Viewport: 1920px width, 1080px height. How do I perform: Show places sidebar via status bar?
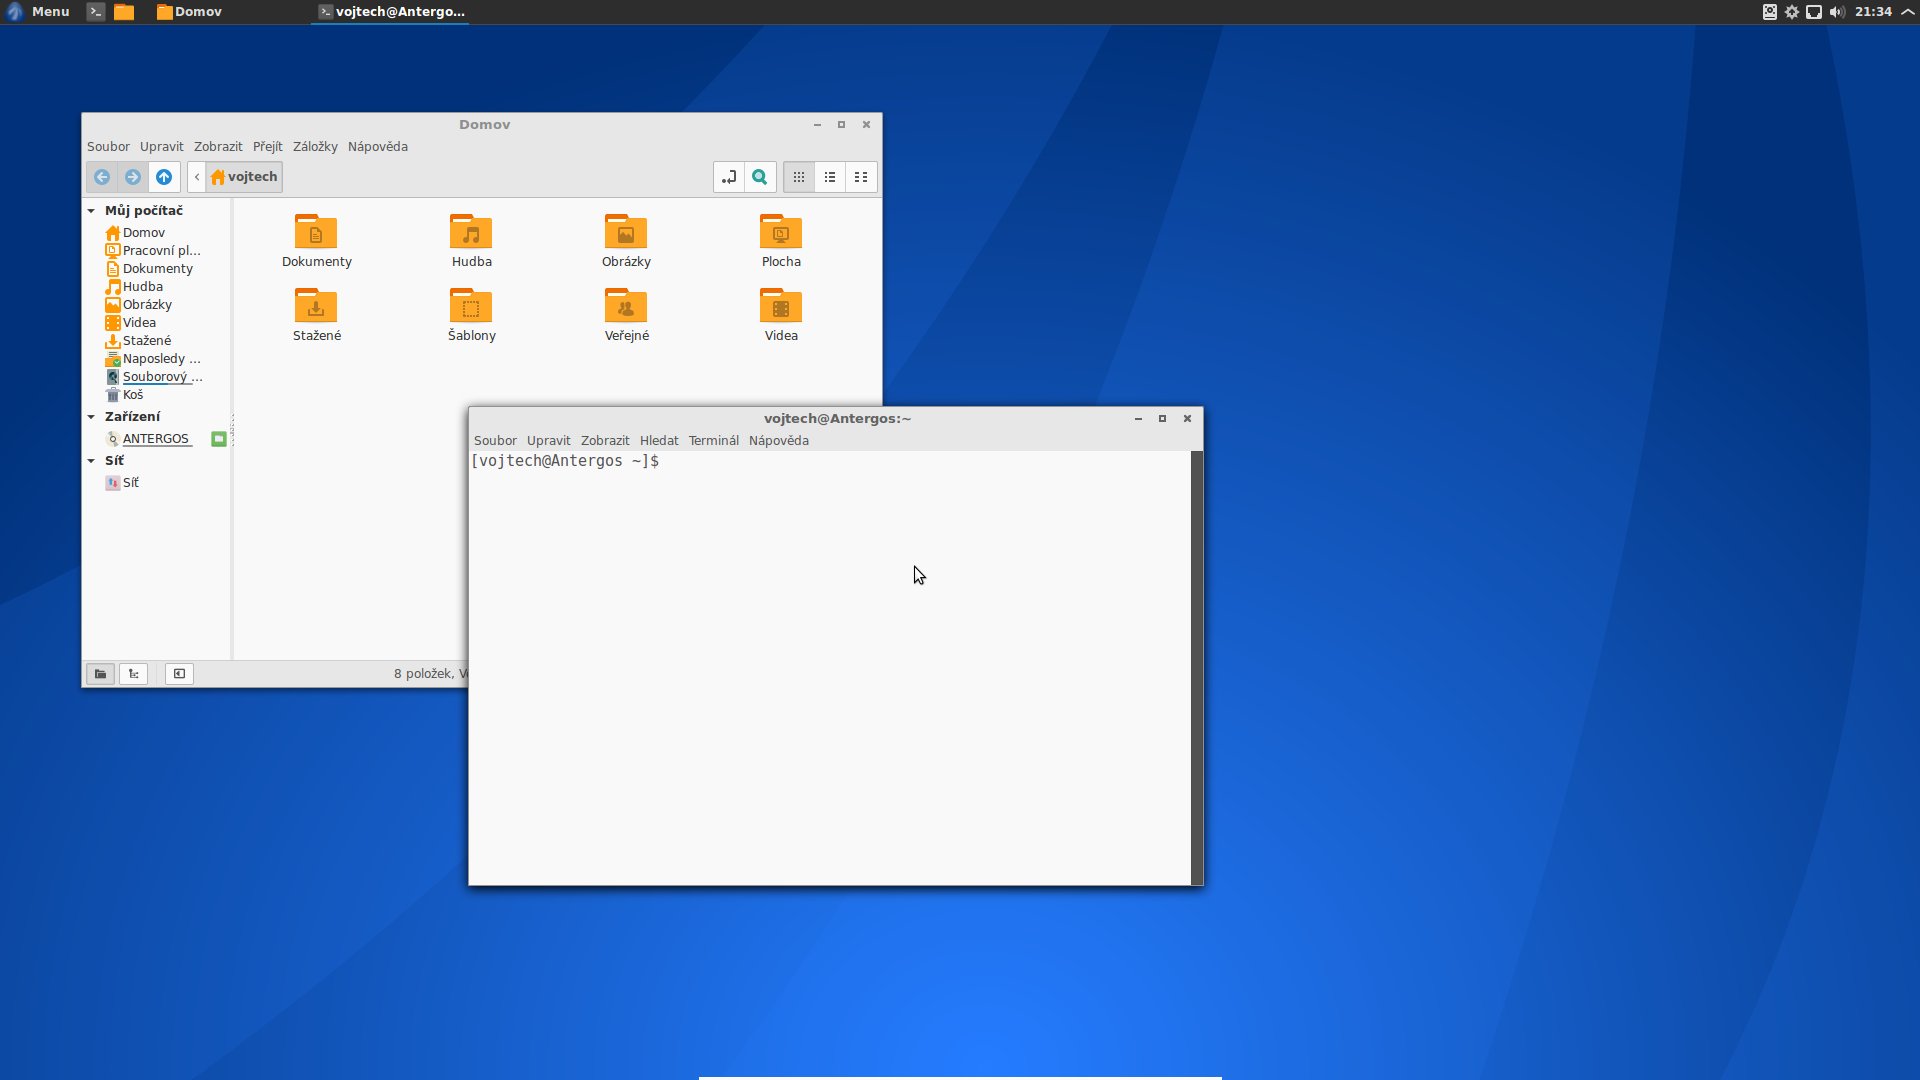(x=100, y=674)
